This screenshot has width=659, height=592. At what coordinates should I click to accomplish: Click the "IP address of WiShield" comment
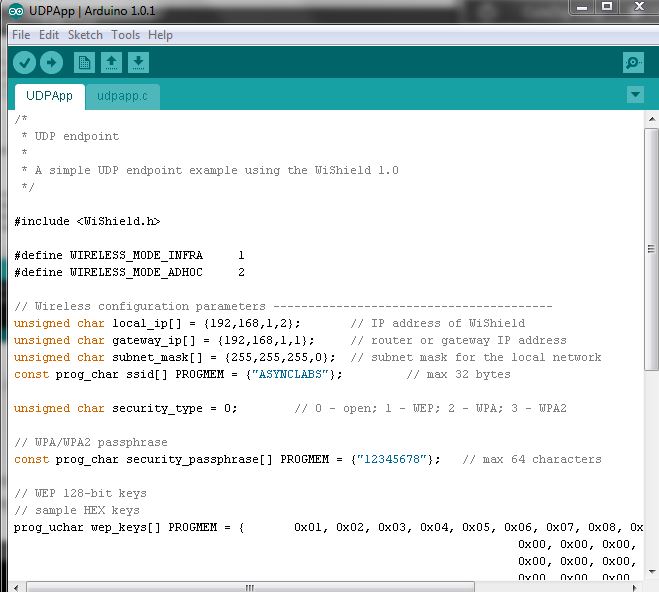click(x=438, y=324)
